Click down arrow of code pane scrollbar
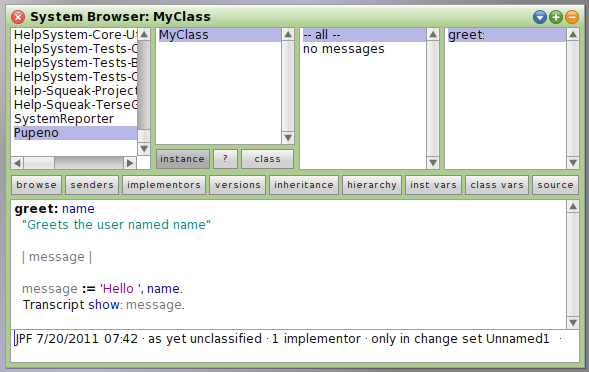The image size is (589, 372). 573,322
